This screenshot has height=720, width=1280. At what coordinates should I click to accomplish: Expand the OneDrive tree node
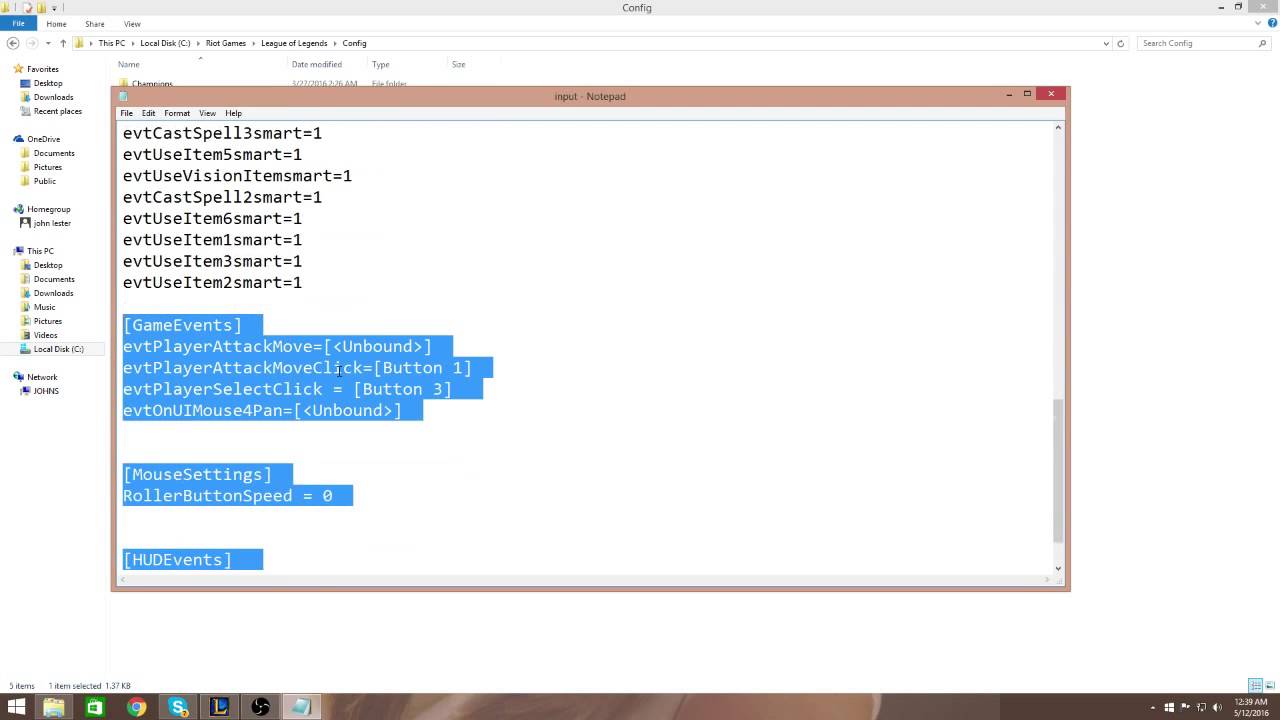[9, 139]
